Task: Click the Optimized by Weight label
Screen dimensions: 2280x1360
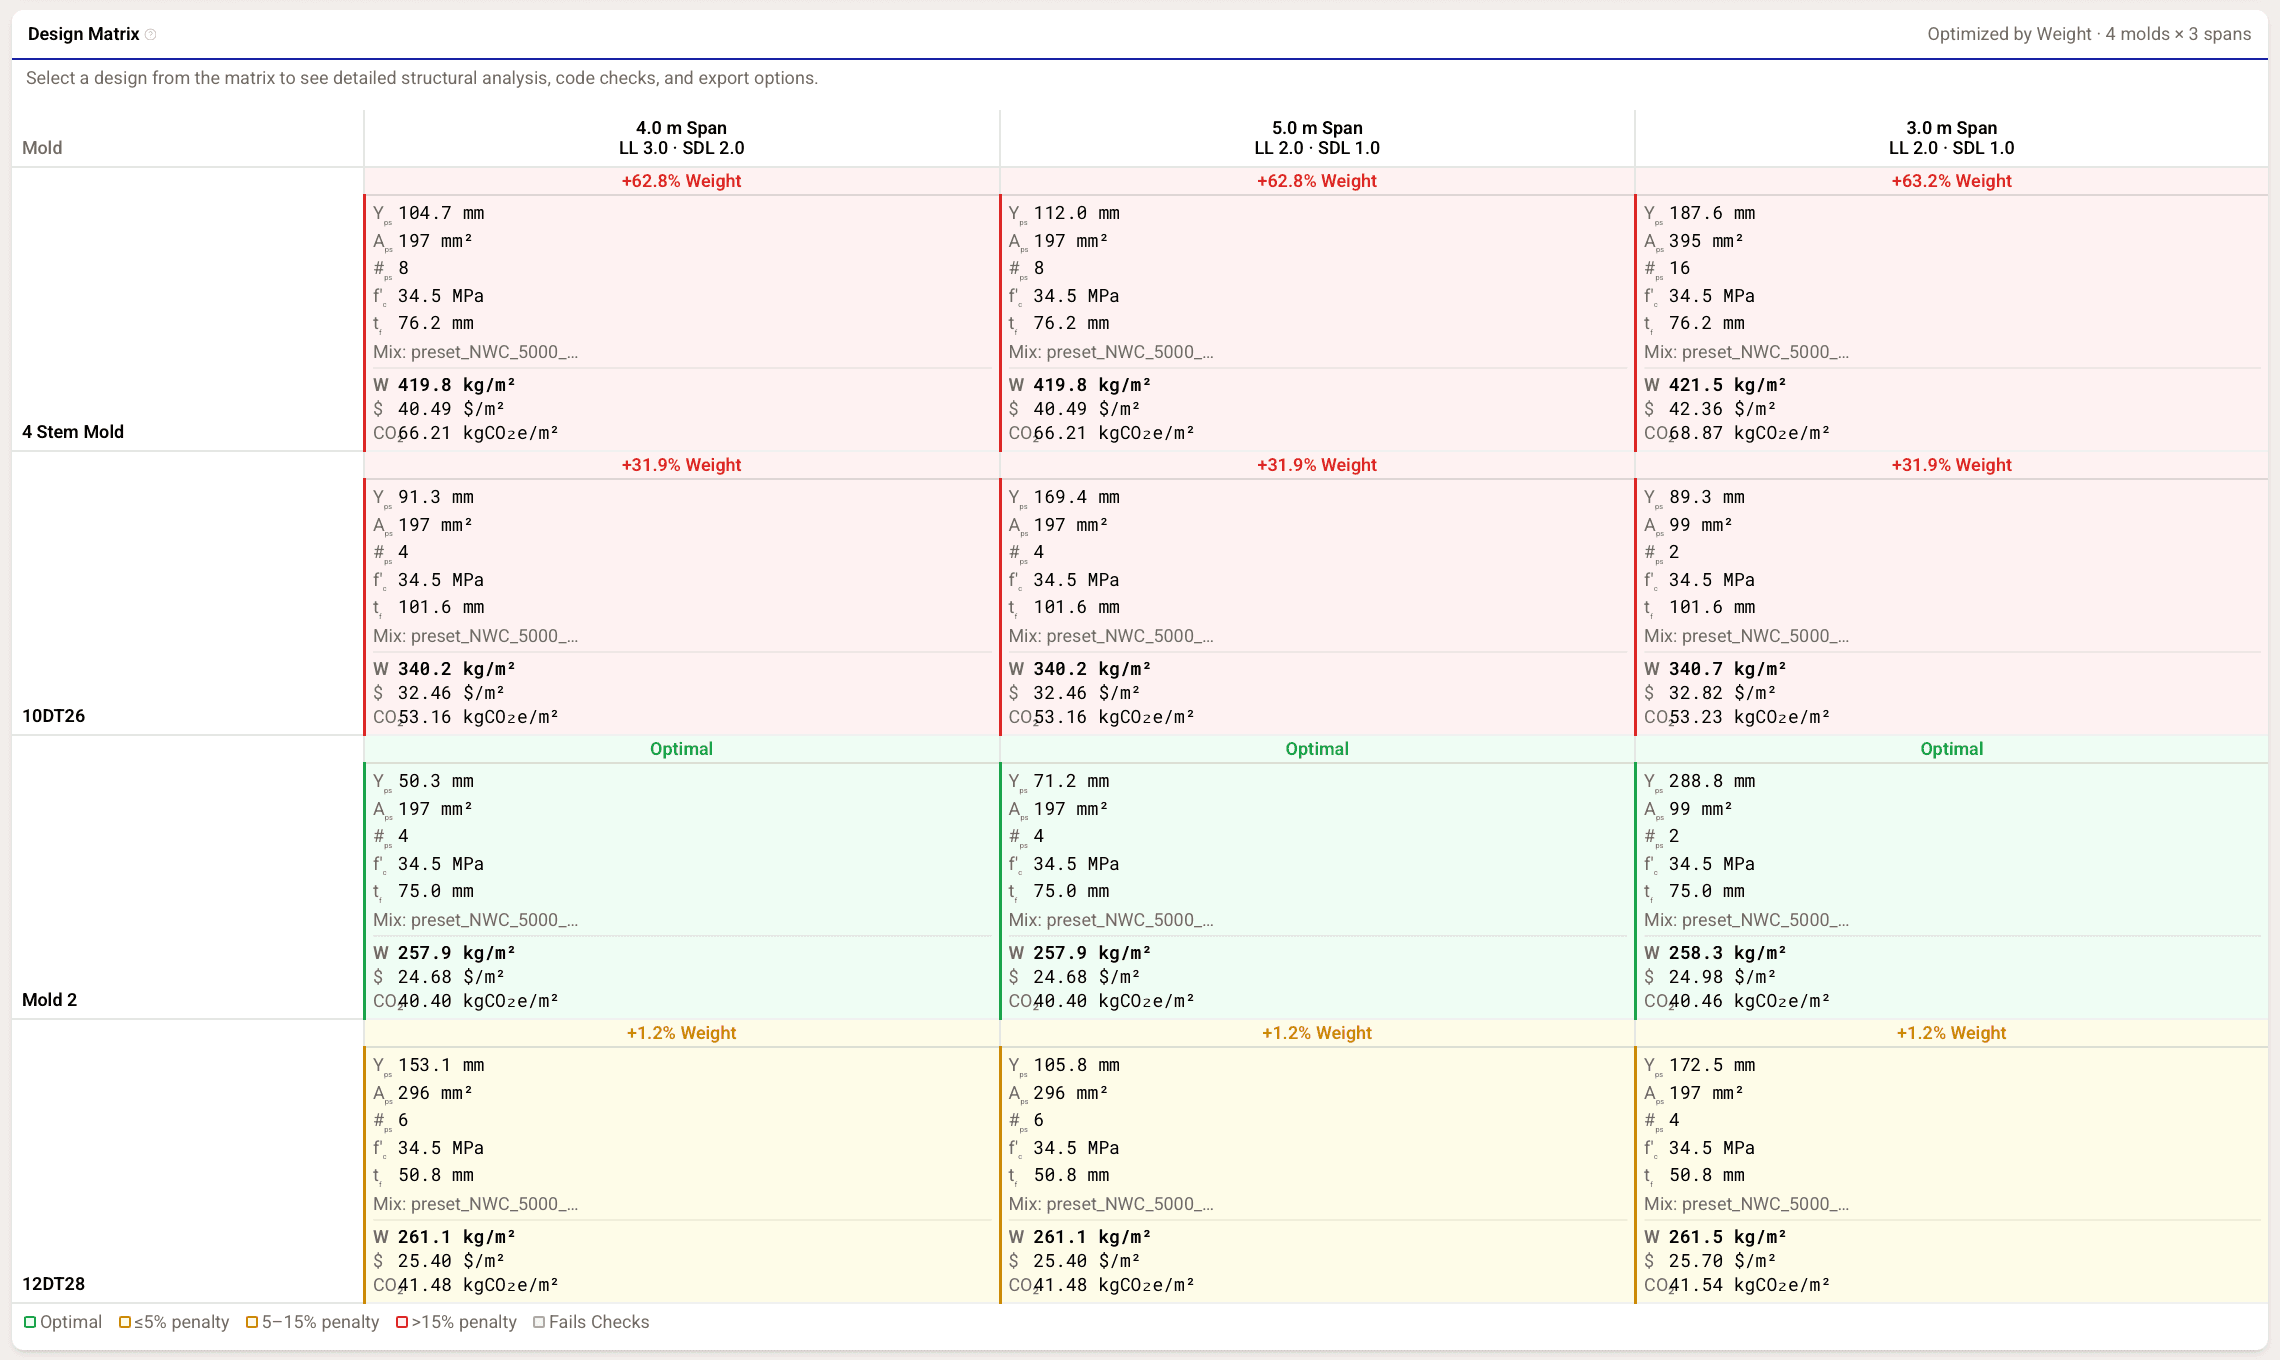Action: tap(2009, 33)
